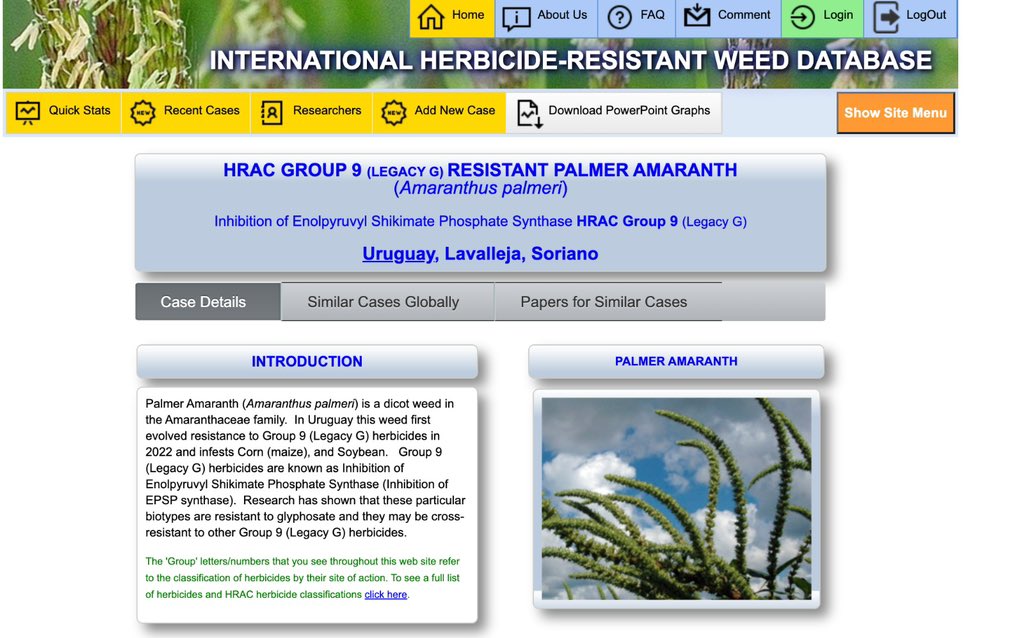Open the About Us page
The height and width of the screenshot is (638, 1024).
point(546,18)
